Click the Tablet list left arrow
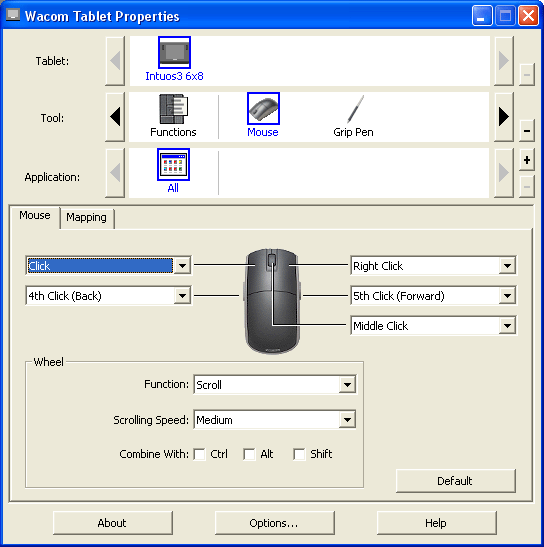Viewport: 544px width, 547px height. pyautogui.click(x=115, y=61)
